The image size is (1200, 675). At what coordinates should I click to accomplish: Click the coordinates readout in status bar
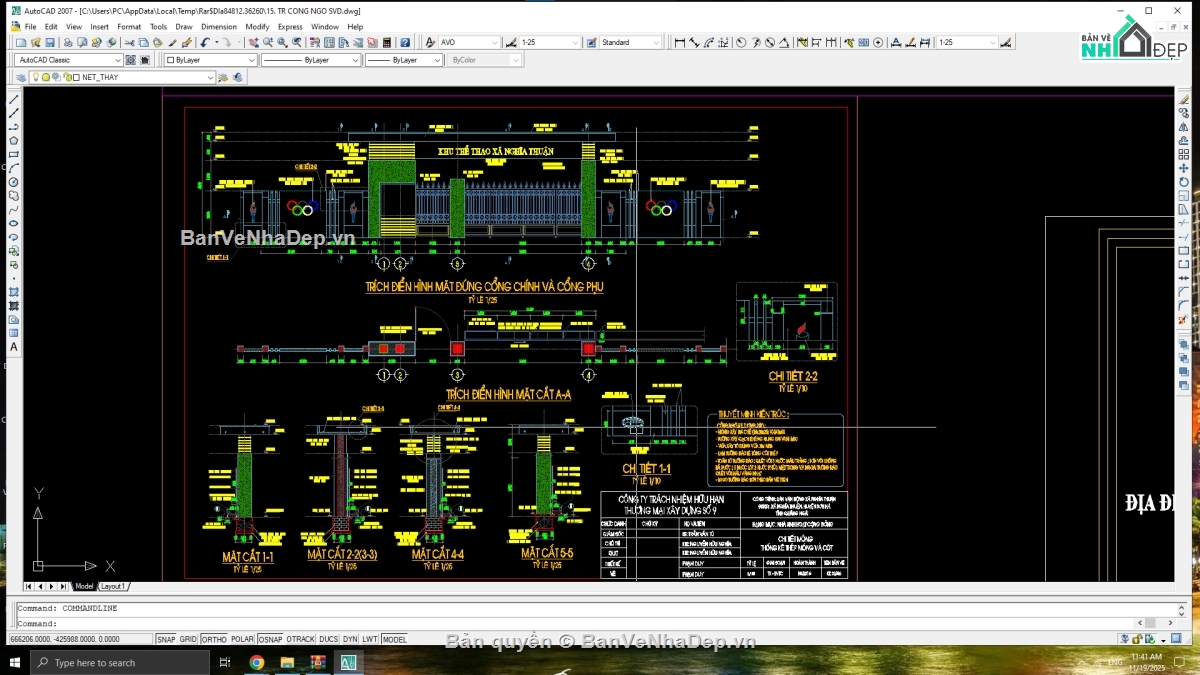click(x=80, y=639)
